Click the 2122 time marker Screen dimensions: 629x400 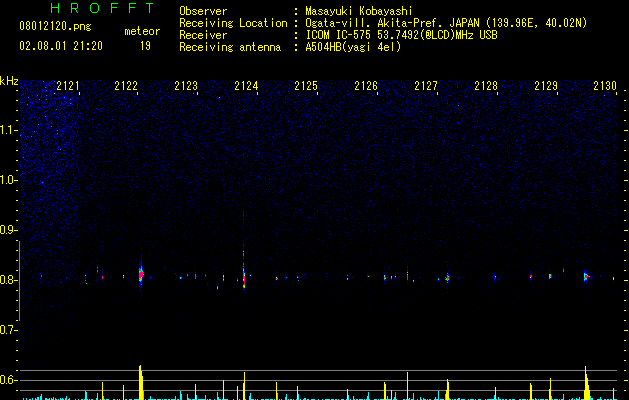pyautogui.click(x=126, y=86)
